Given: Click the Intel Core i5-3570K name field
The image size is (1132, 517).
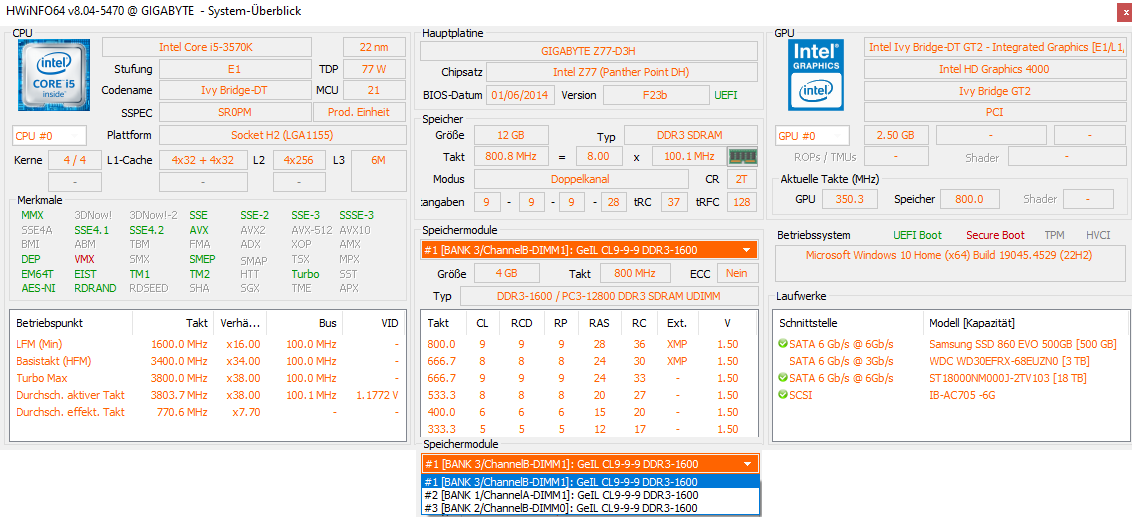Looking at the screenshot, I should 206,47.
